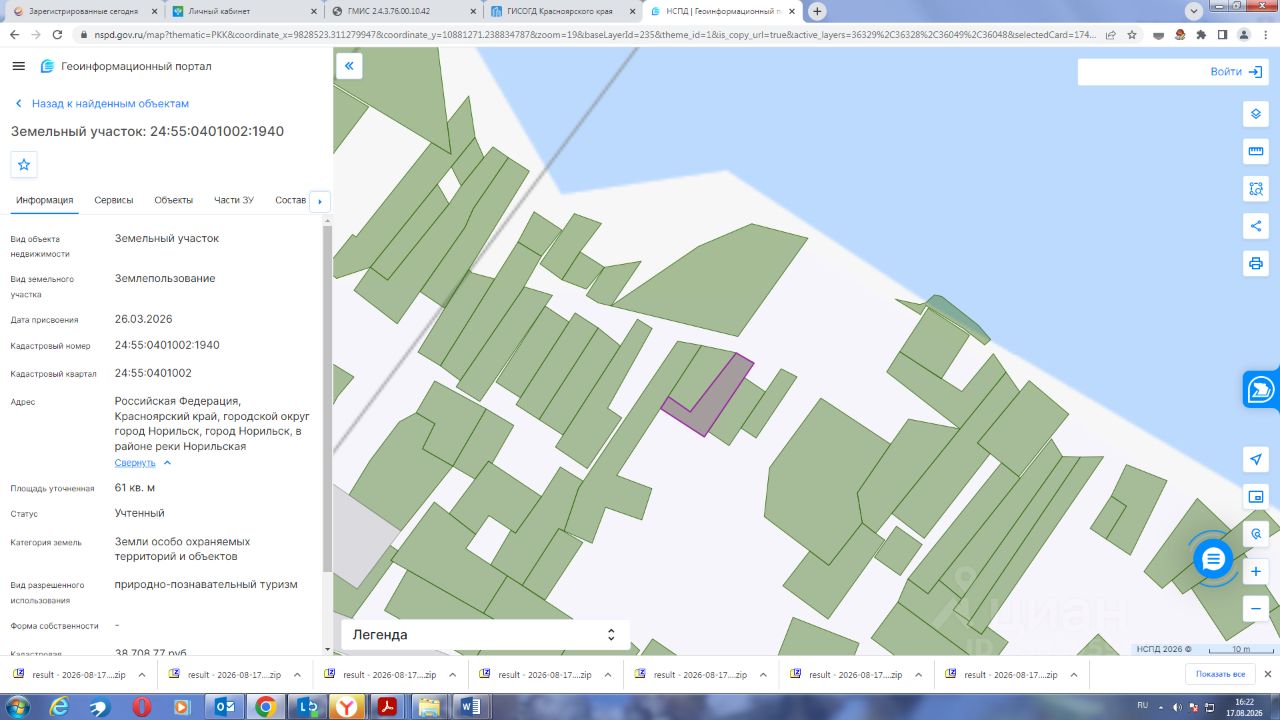Print the map
1280x720 pixels.
tap(1256, 263)
